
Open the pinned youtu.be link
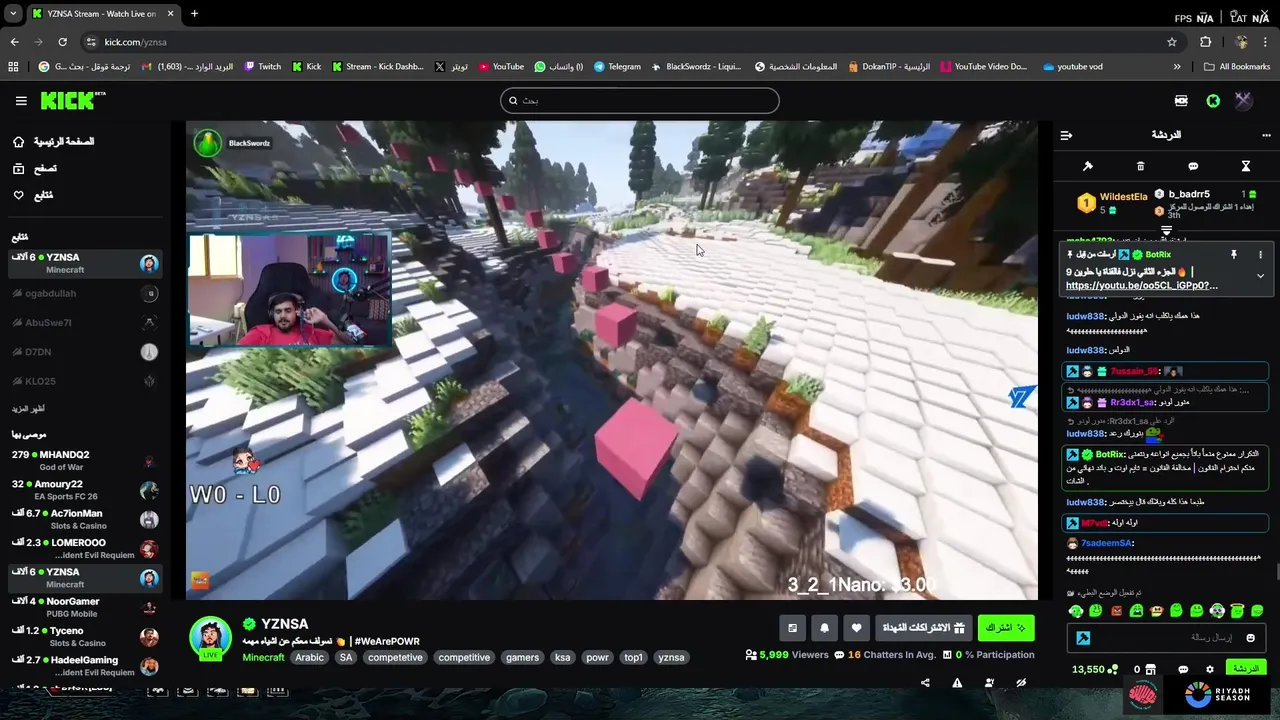tap(1141, 286)
